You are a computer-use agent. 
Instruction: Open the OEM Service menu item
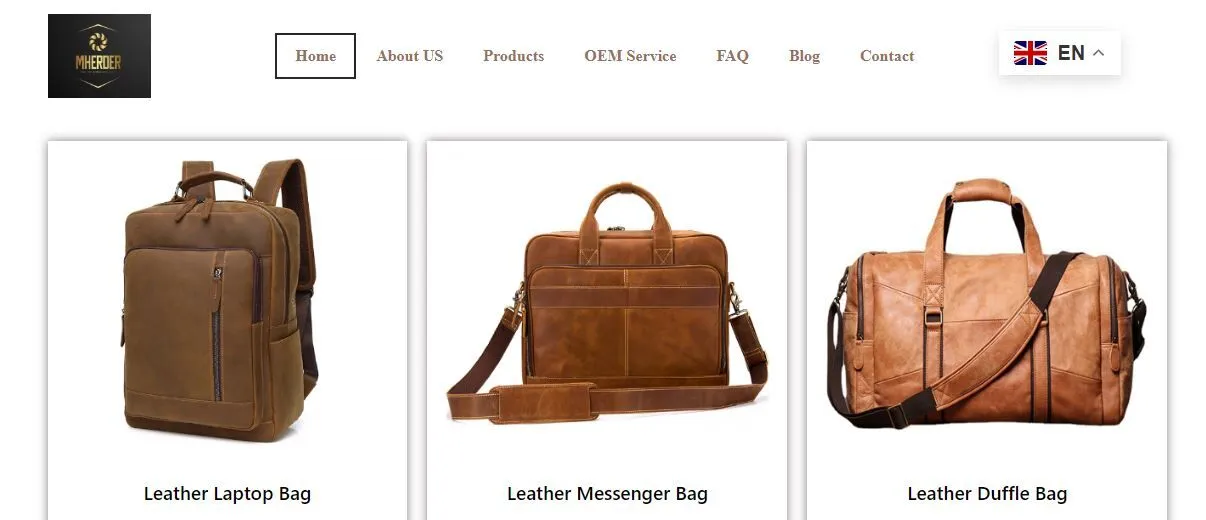630,56
